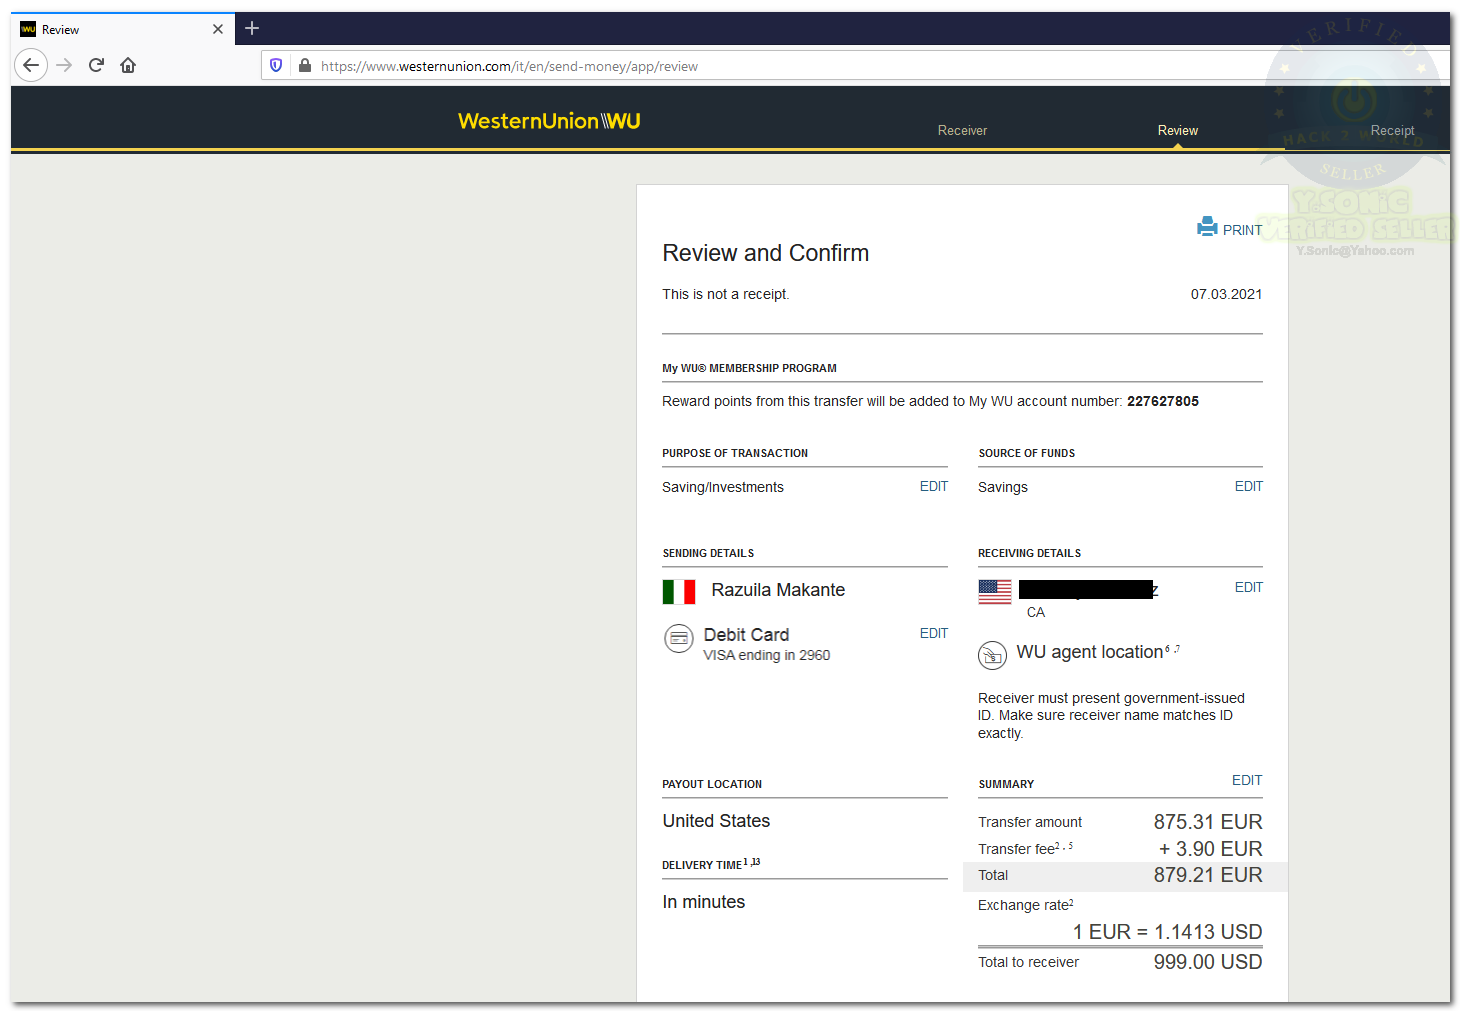This screenshot has height=1011, width=1460.
Task: Edit the purpose of transaction
Action: click(934, 486)
